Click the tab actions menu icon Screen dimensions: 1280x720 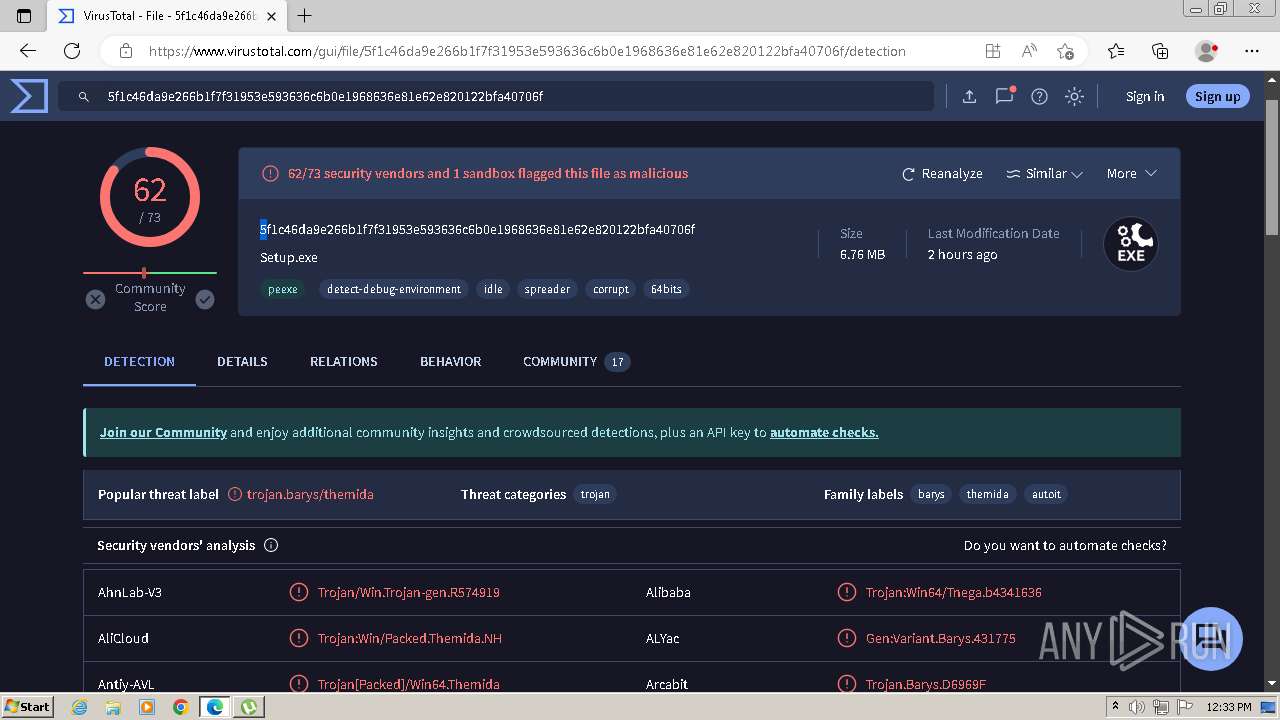coord(24,16)
